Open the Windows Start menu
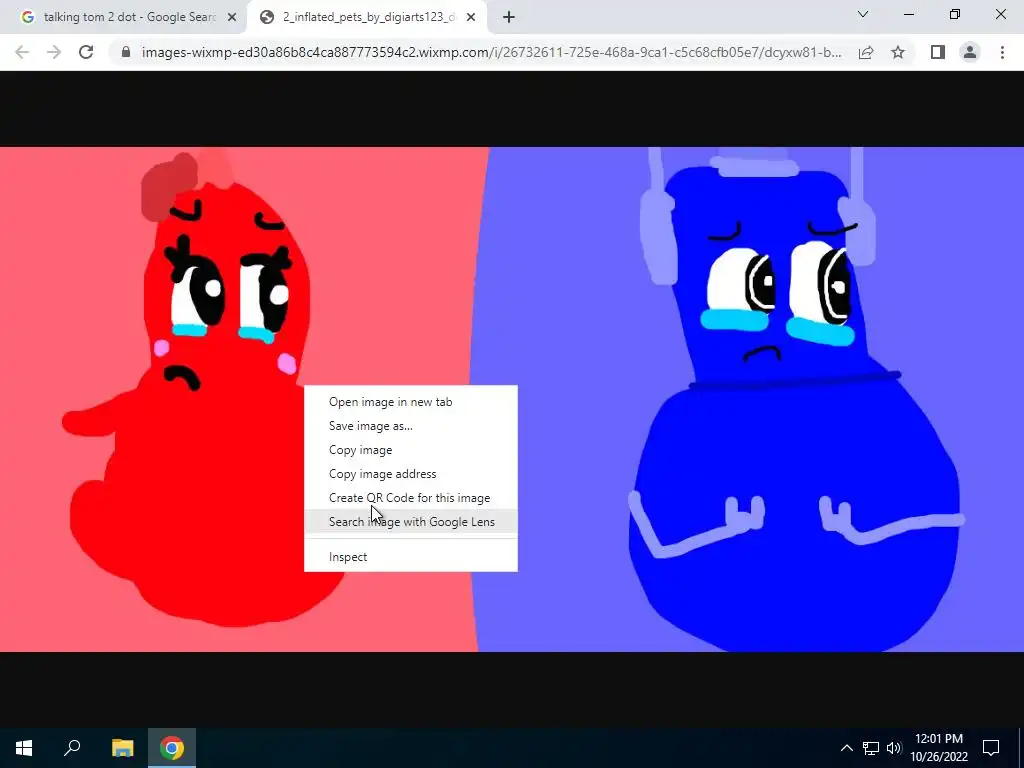Screen dimensions: 1024x768 tap(24, 748)
